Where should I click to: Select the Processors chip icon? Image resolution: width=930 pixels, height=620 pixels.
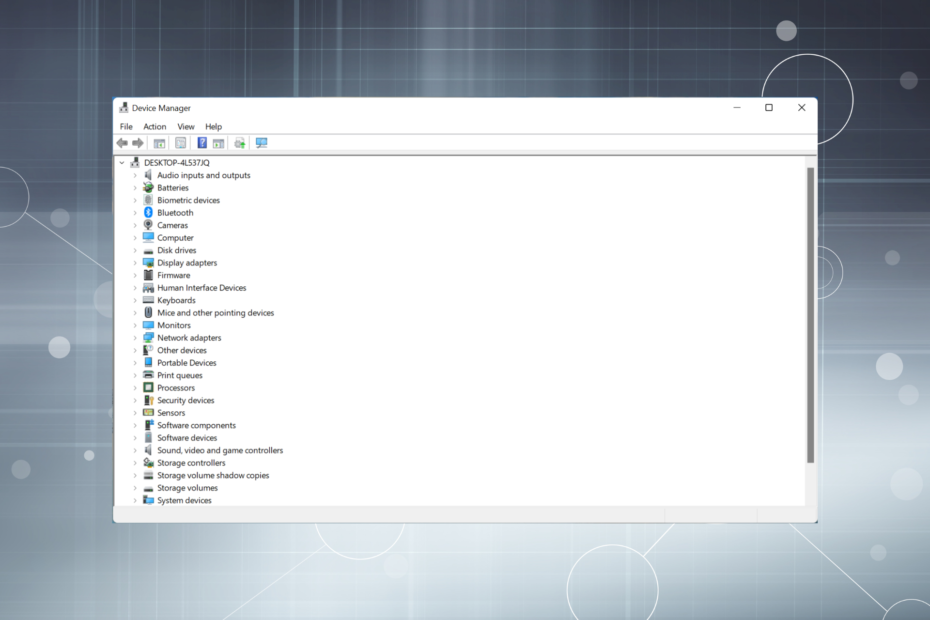[148, 387]
